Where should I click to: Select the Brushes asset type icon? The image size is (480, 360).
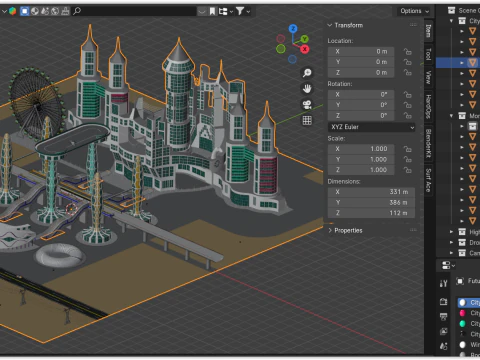(65, 11)
